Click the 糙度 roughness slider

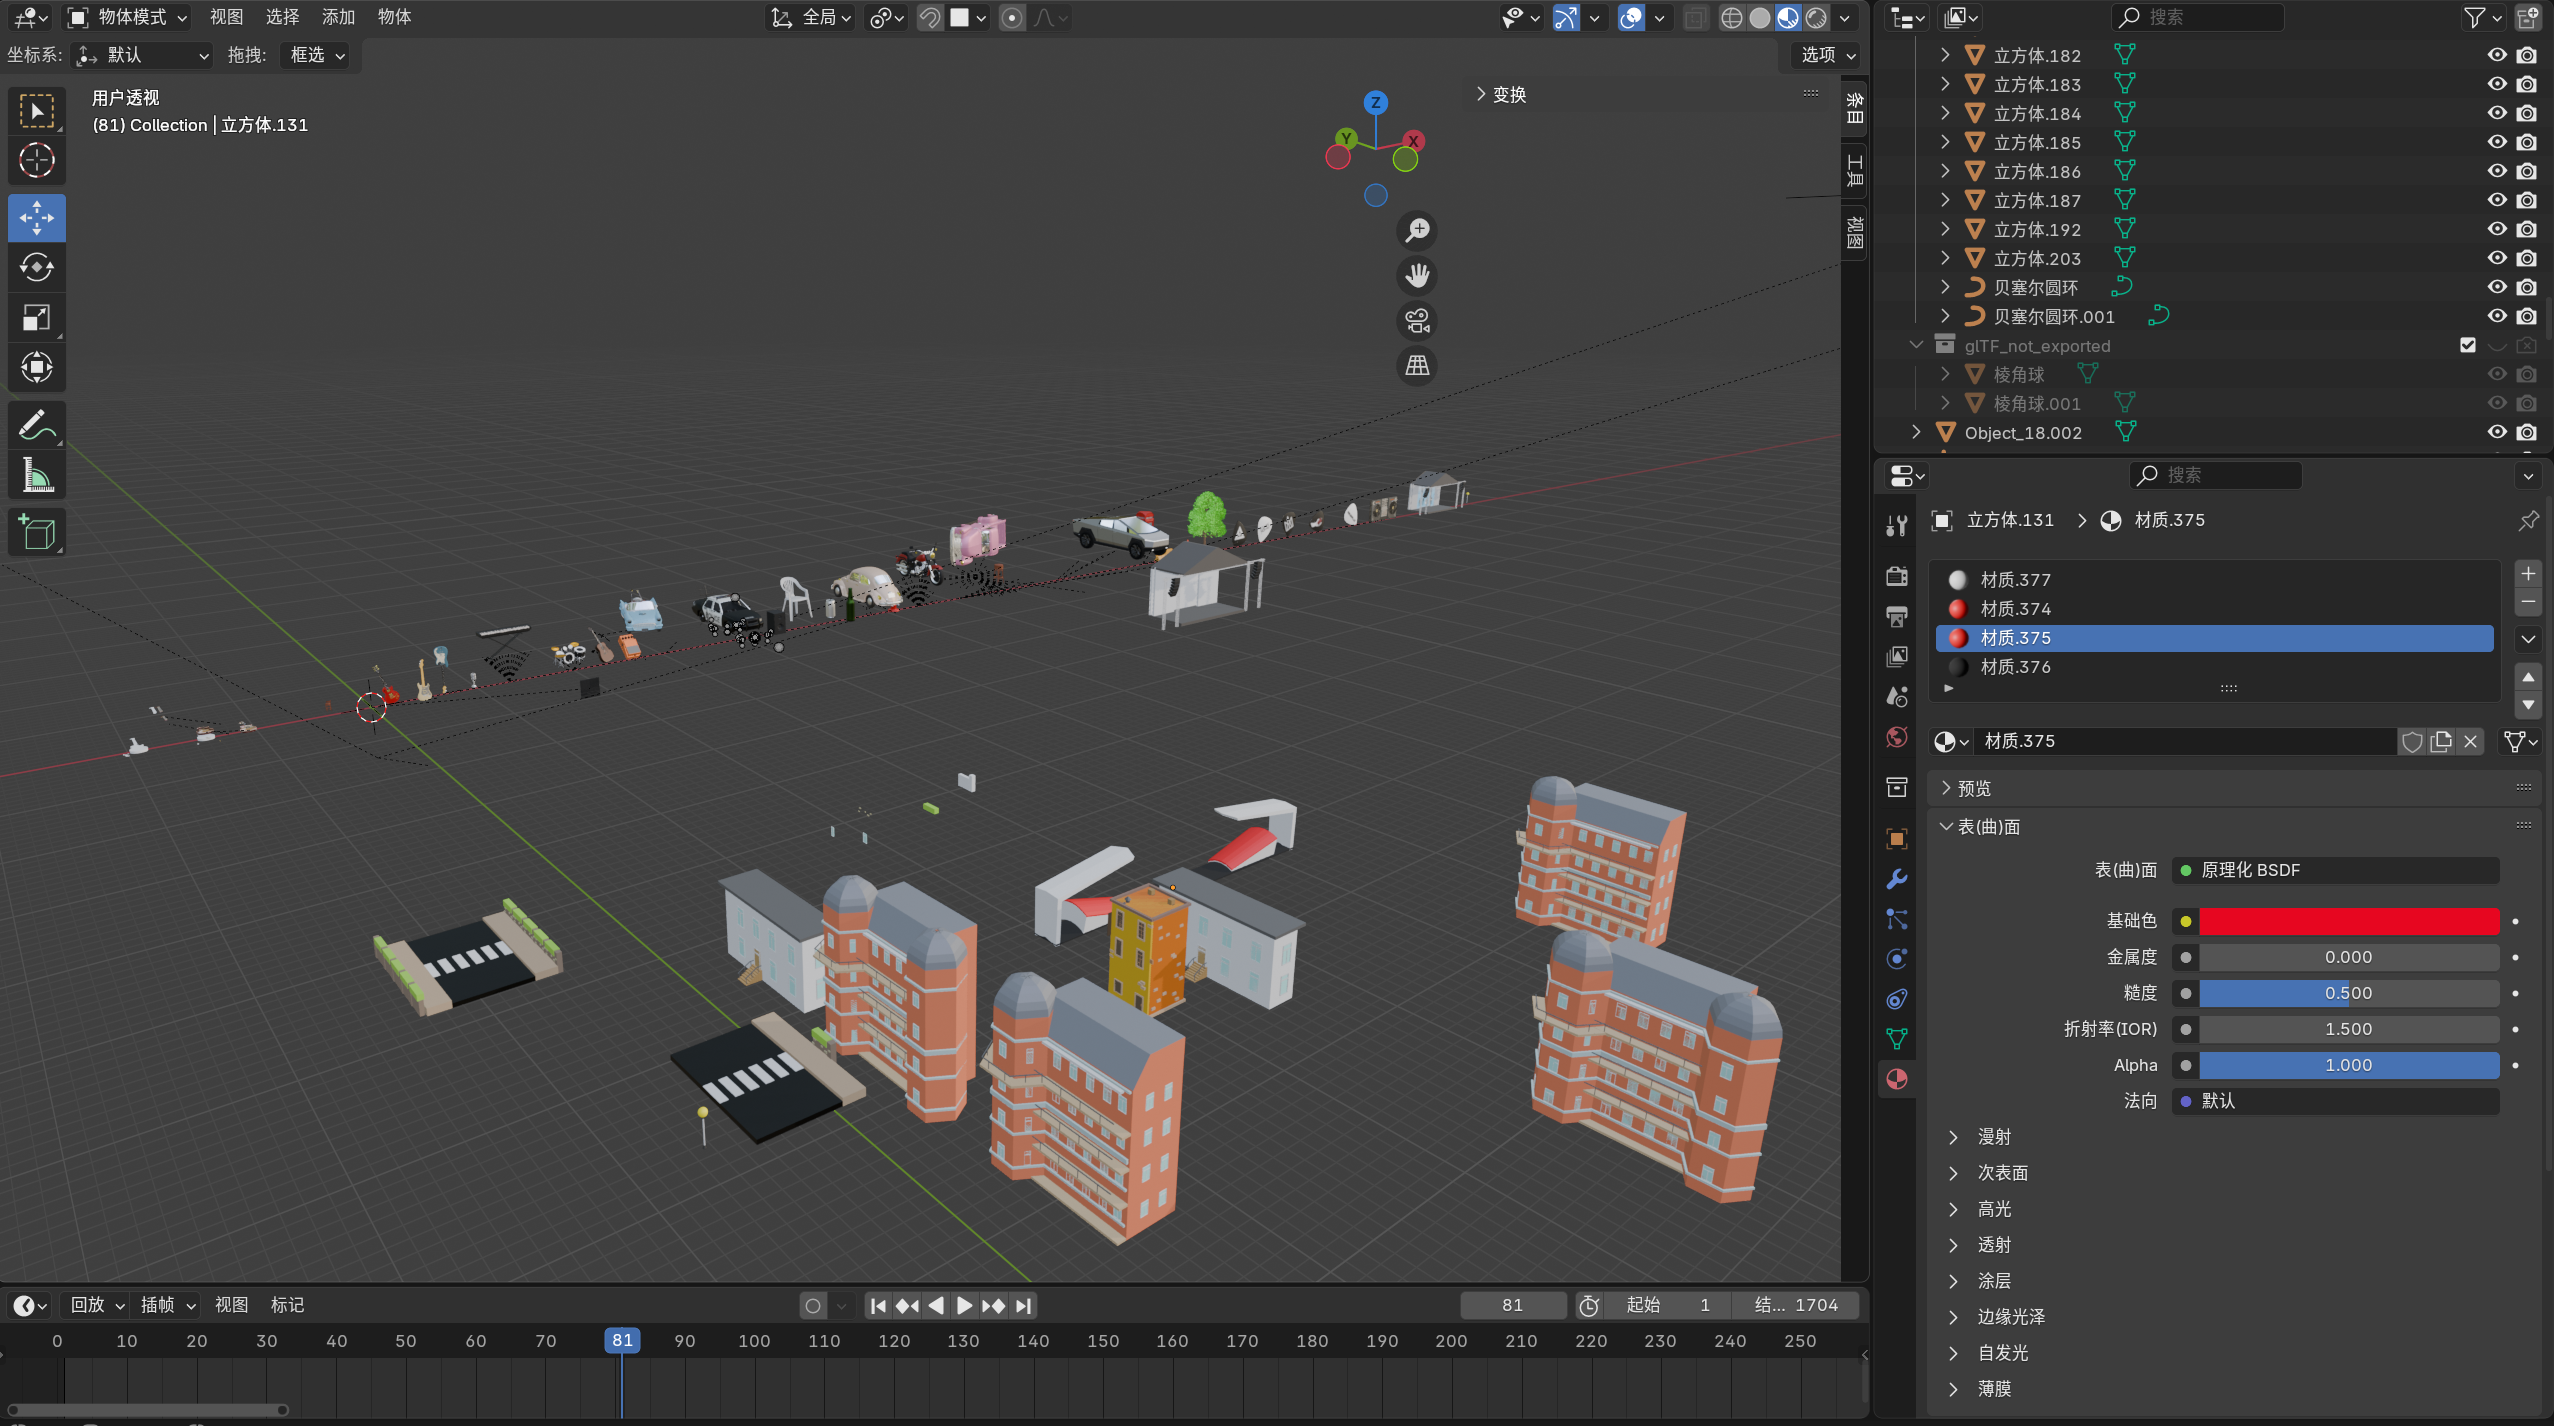pos(2348,993)
